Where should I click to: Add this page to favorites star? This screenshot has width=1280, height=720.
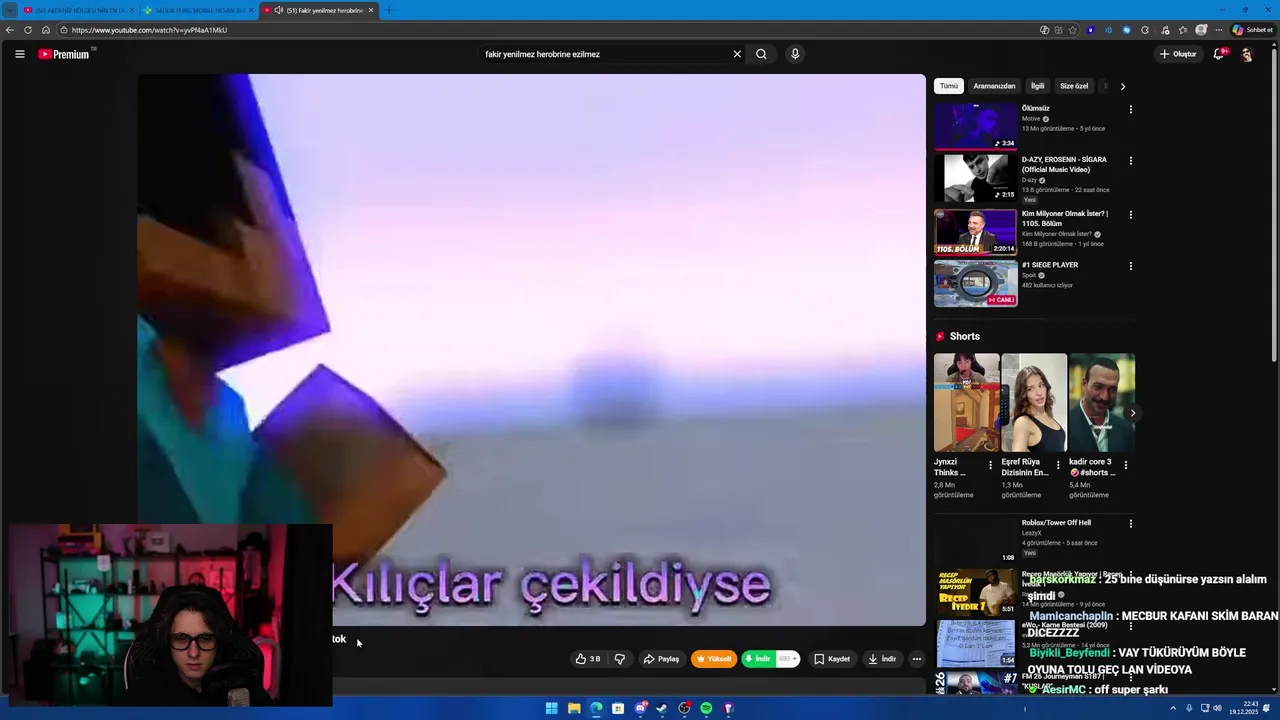1073,30
